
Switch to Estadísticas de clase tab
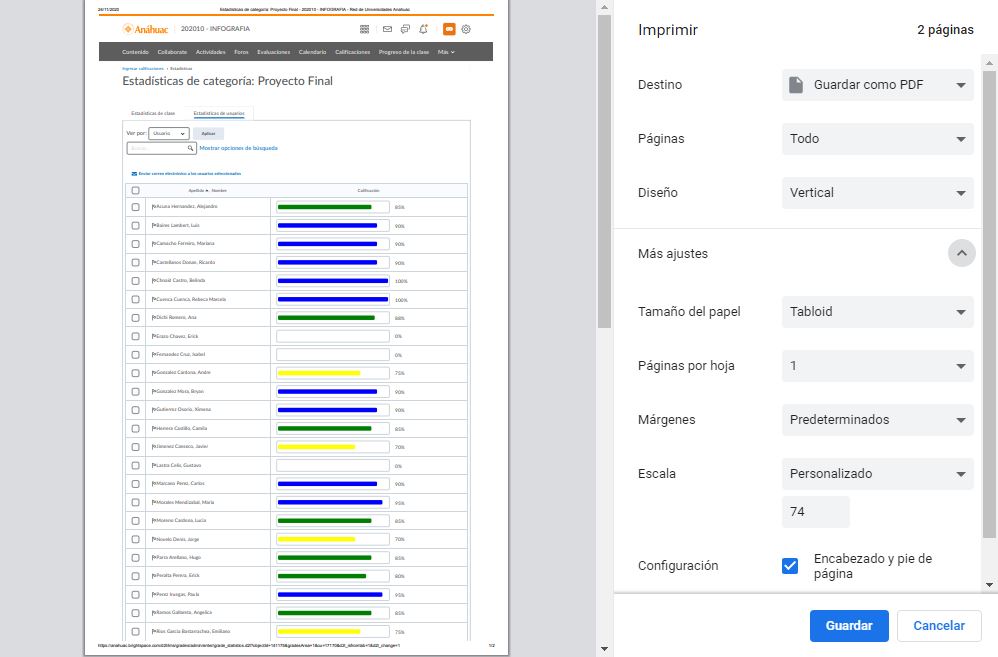tap(153, 114)
